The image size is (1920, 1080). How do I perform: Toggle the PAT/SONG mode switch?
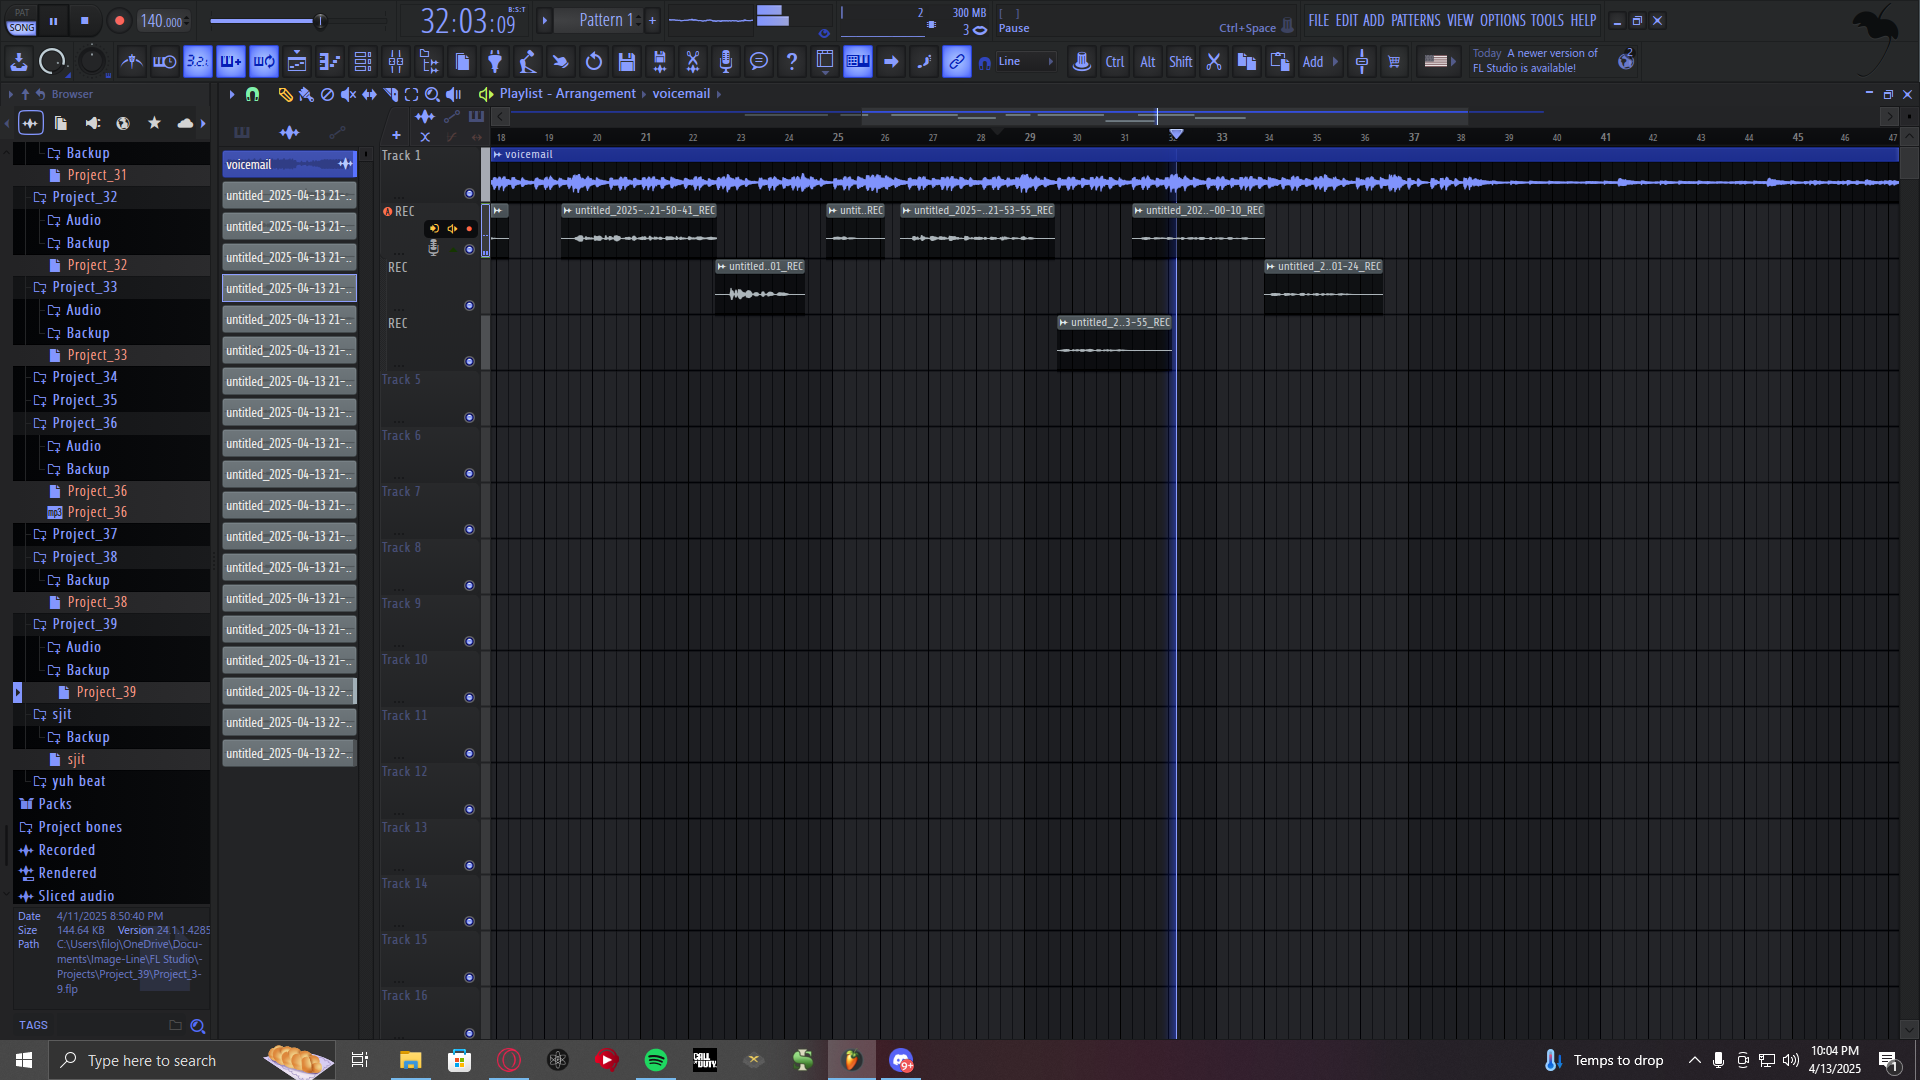tap(21, 21)
